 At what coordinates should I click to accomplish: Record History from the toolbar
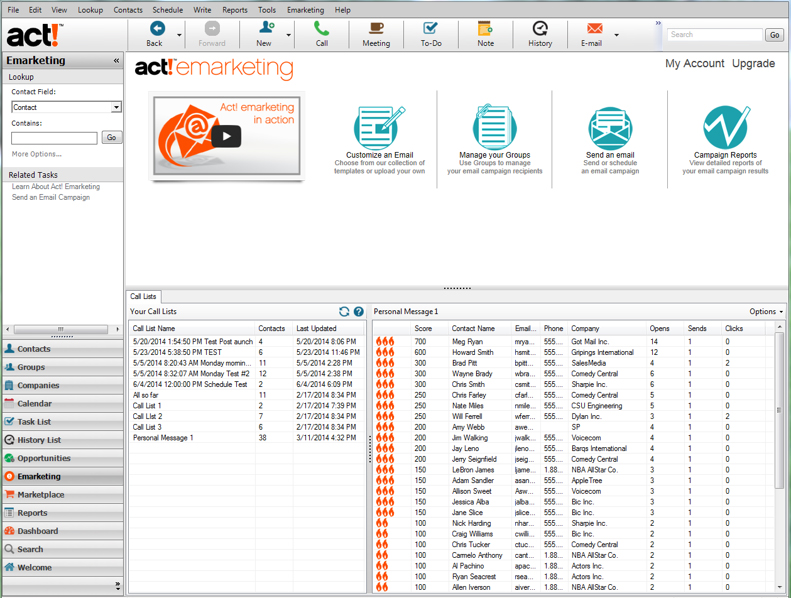pyautogui.click(x=540, y=34)
